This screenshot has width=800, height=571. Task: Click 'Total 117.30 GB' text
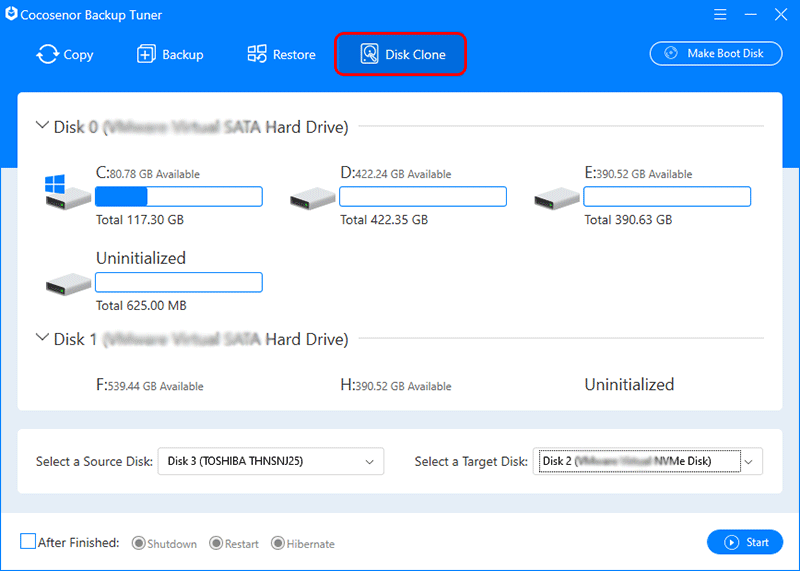pos(140,220)
